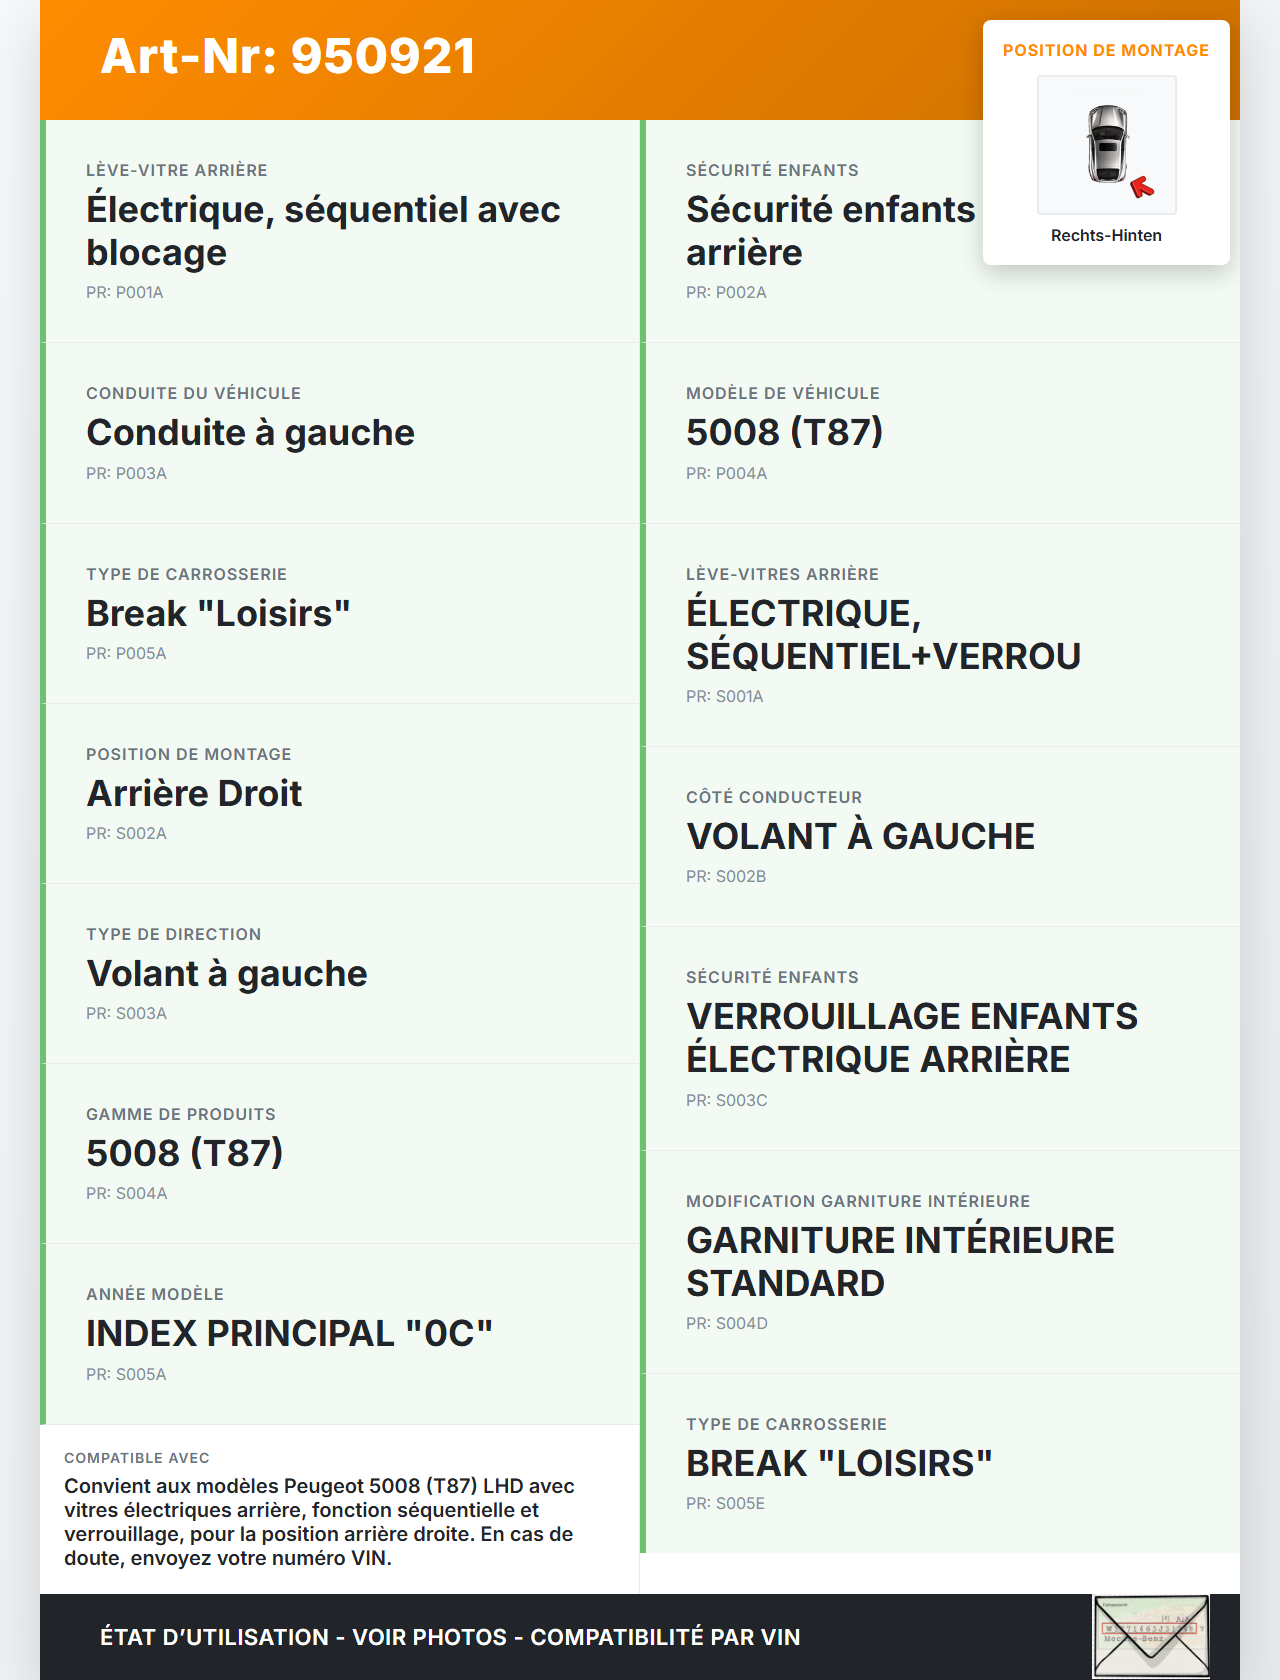
Task: Click the "ÉLECTRIQUE, SÉQUENTIEL+VERROU" entry
Action: (883, 635)
